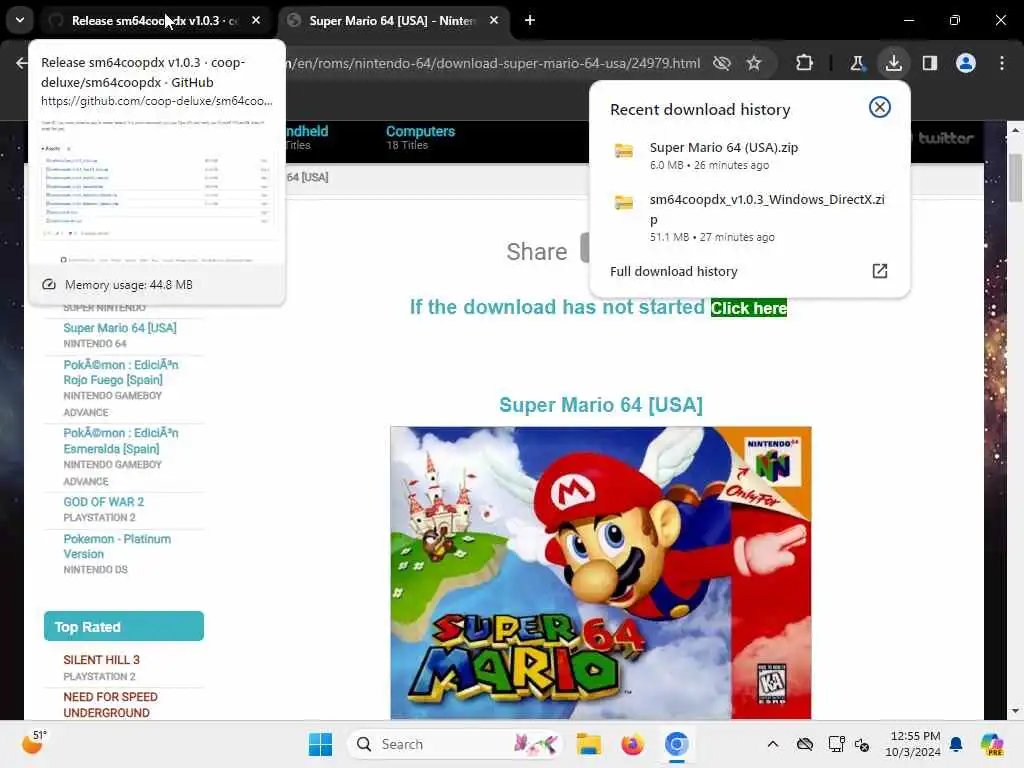This screenshot has height=768, width=1024.
Task: Click the Chrome taskbar icon
Action: coord(677,744)
